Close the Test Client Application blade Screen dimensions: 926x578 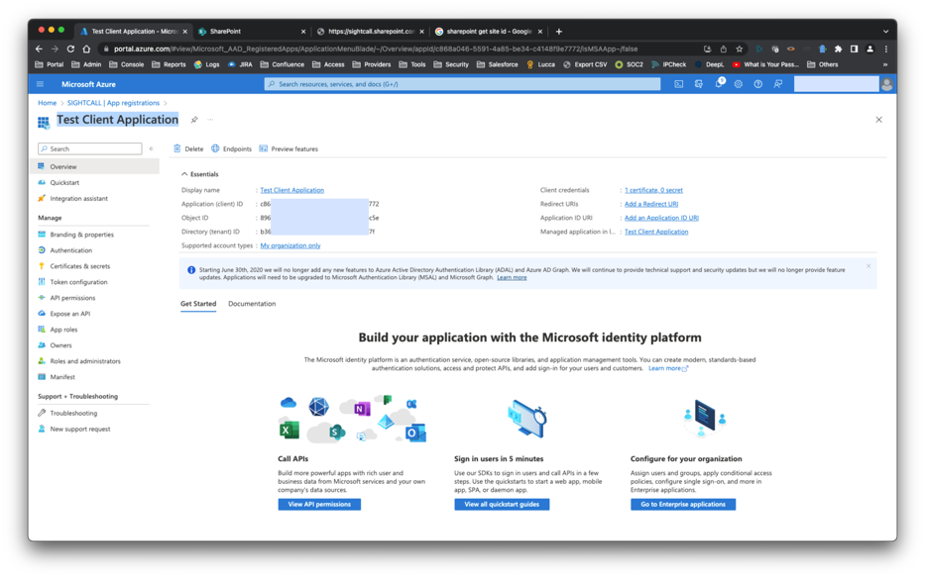click(x=879, y=120)
